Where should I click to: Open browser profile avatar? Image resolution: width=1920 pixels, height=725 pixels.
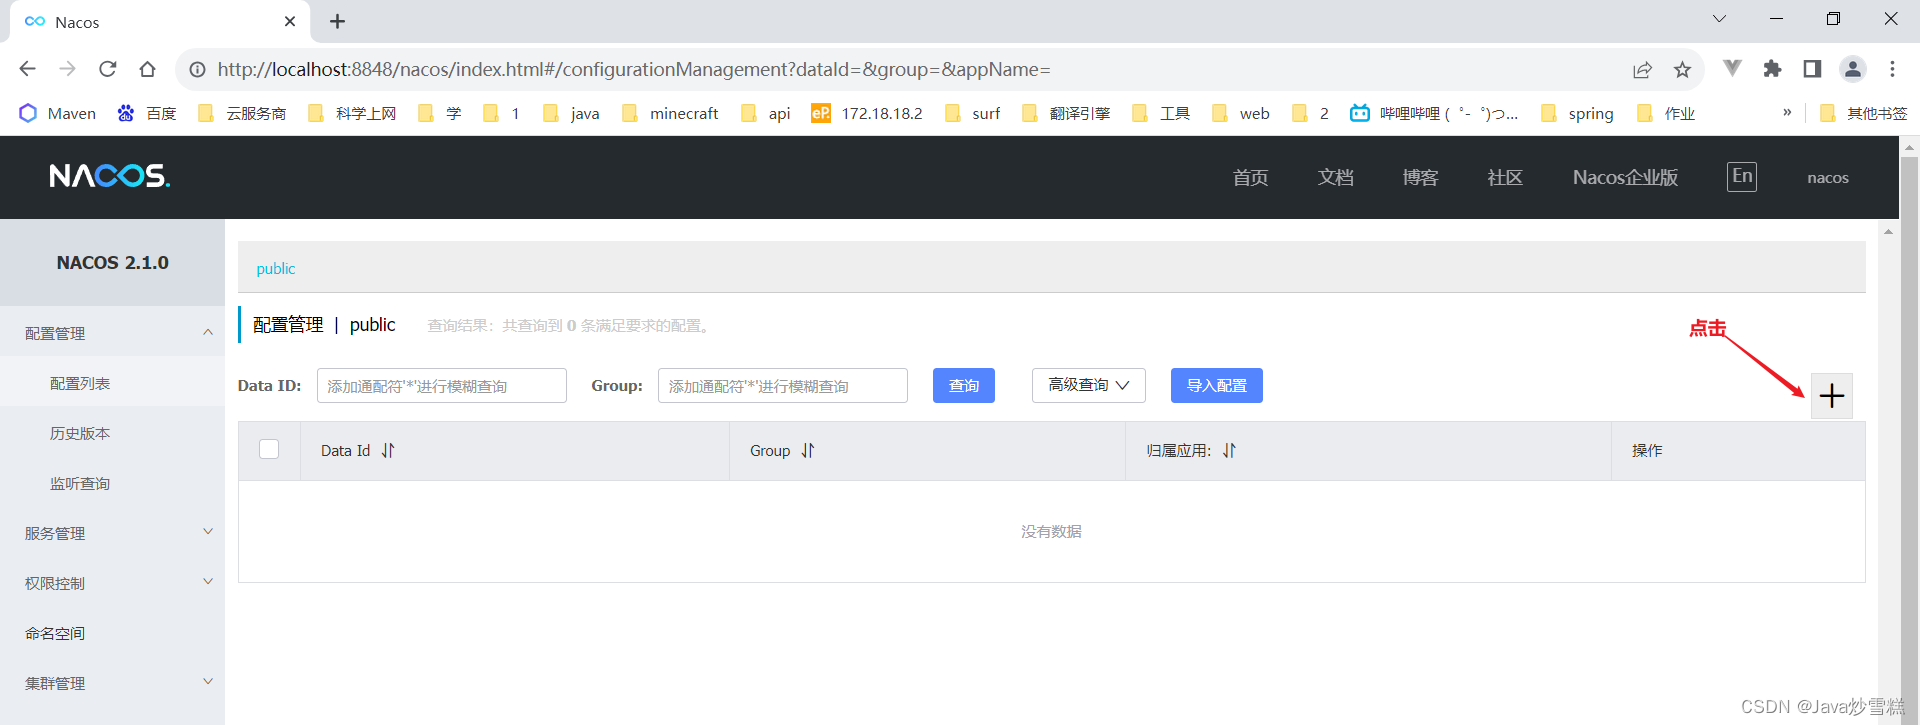click(1853, 69)
